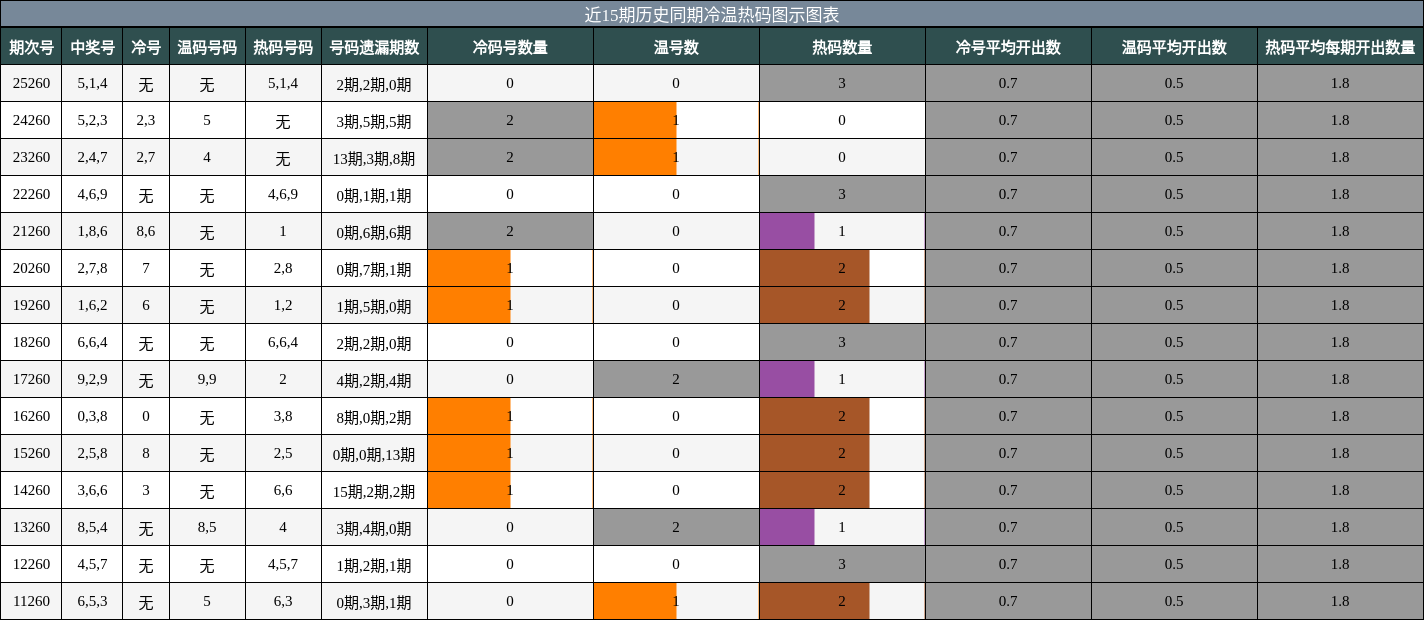The height and width of the screenshot is (620, 1424).
Task: Click the 期次号 column header
Action: [x=31, y=47]
